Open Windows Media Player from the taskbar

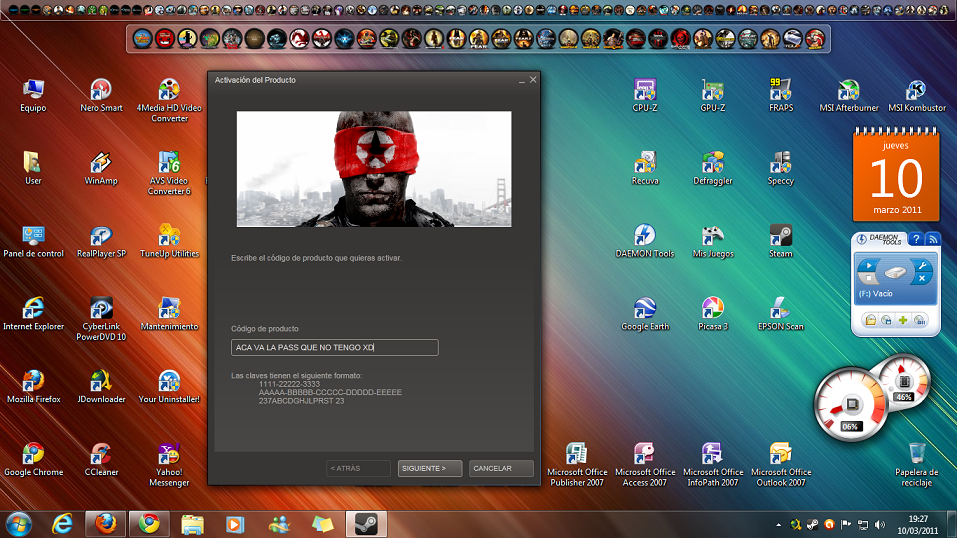point(235,524)
